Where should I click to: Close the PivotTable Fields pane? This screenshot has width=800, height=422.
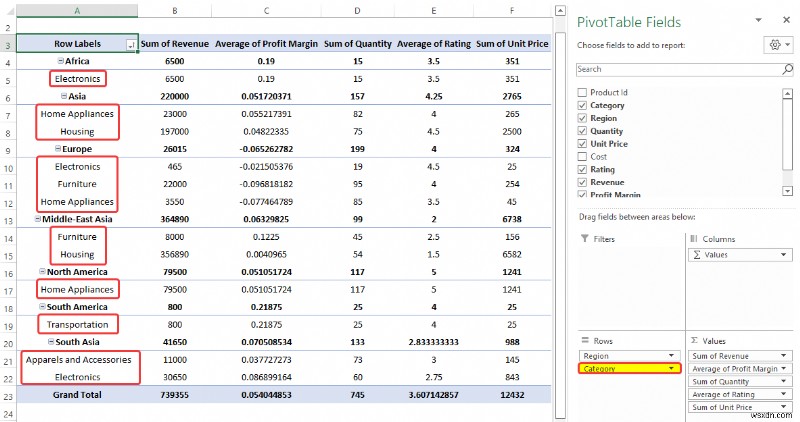[786, 20]
